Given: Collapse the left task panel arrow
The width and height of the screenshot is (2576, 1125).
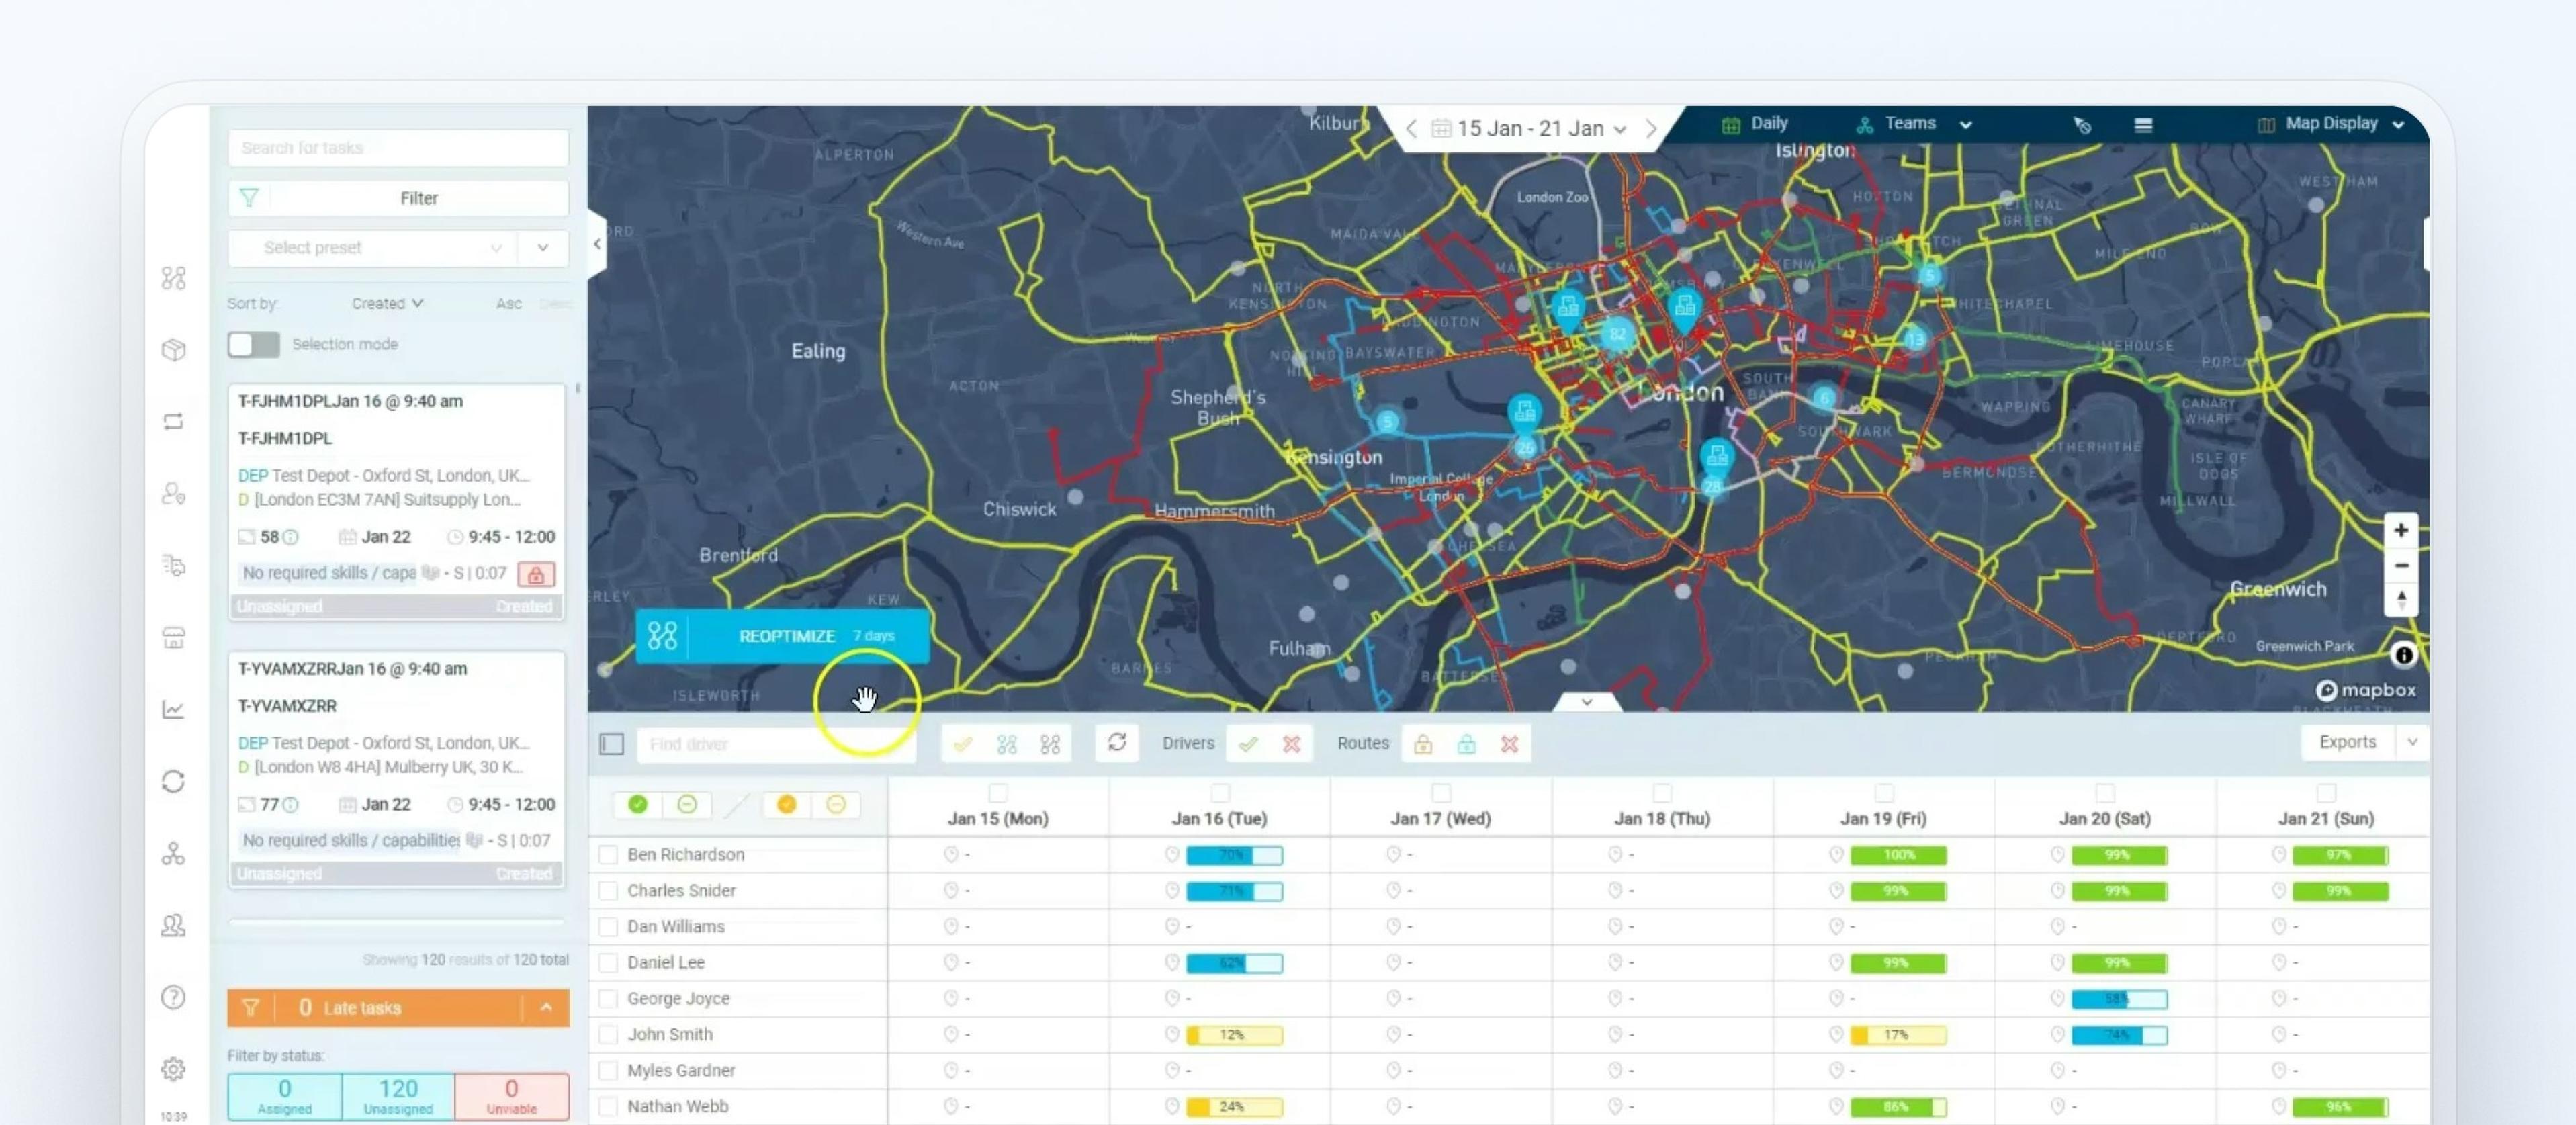Looking at the screenshot, I should 597,244.
